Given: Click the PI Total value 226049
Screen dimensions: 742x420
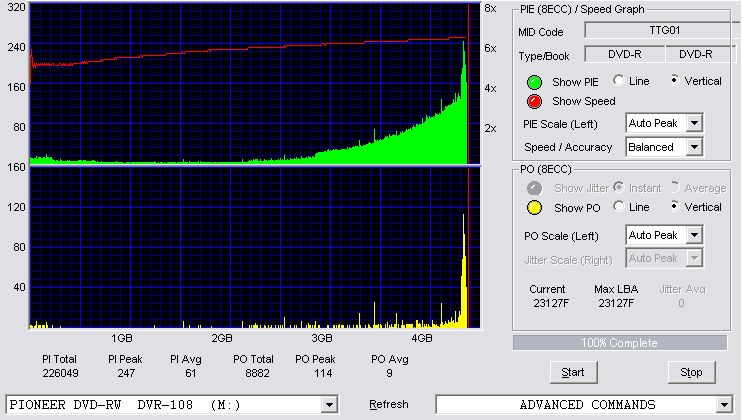Looking at the screenshot, I should coord(60,373).
